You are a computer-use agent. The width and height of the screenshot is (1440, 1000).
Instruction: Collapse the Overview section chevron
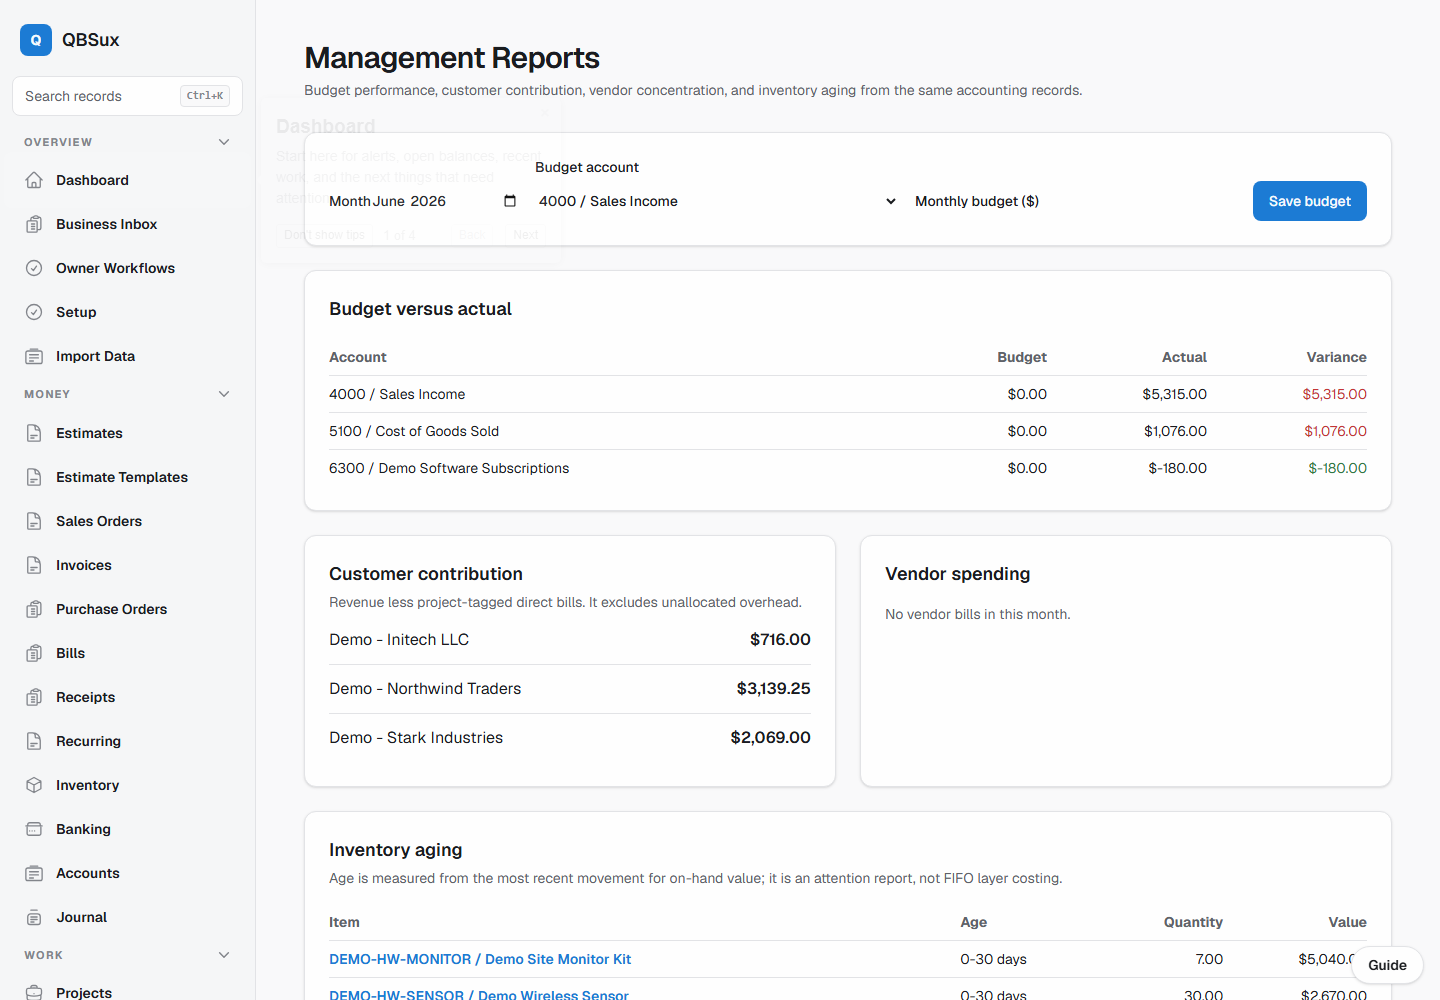tap(224, 142)
